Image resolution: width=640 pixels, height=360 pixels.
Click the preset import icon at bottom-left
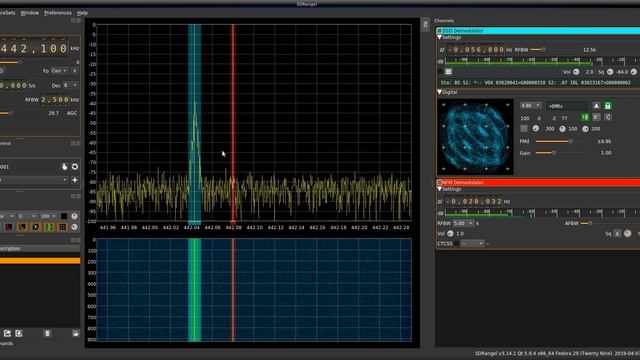(x=19, y=333)
